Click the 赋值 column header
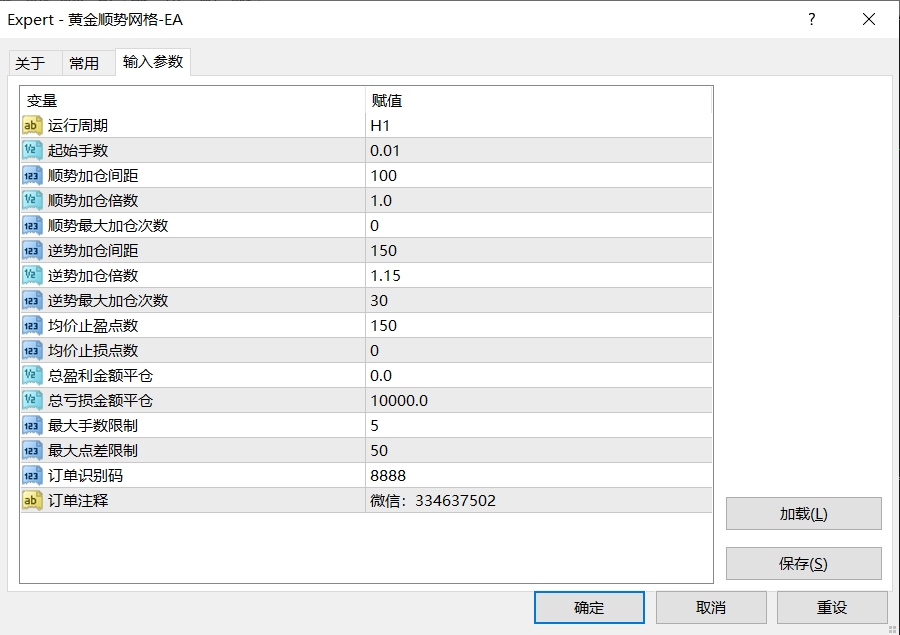The image size is (900, 635). [x=387, y=100]
